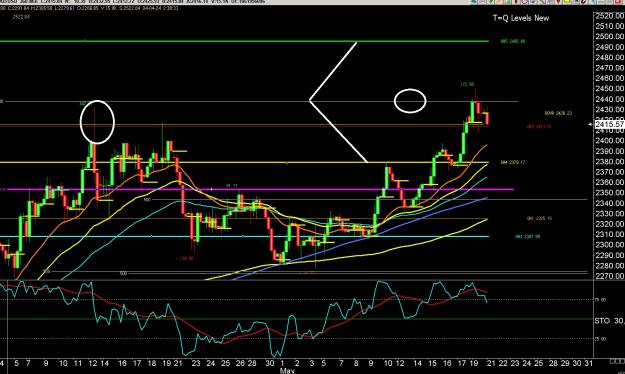Screen dimensions: 625x374
Task: Select the current price marker 2415.57
Action: (x=609, y=124)
